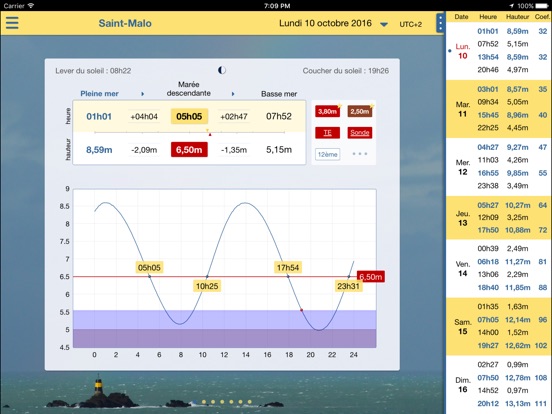Tap the TE button
The image size is (552, 414).
[x=327, y=133]
